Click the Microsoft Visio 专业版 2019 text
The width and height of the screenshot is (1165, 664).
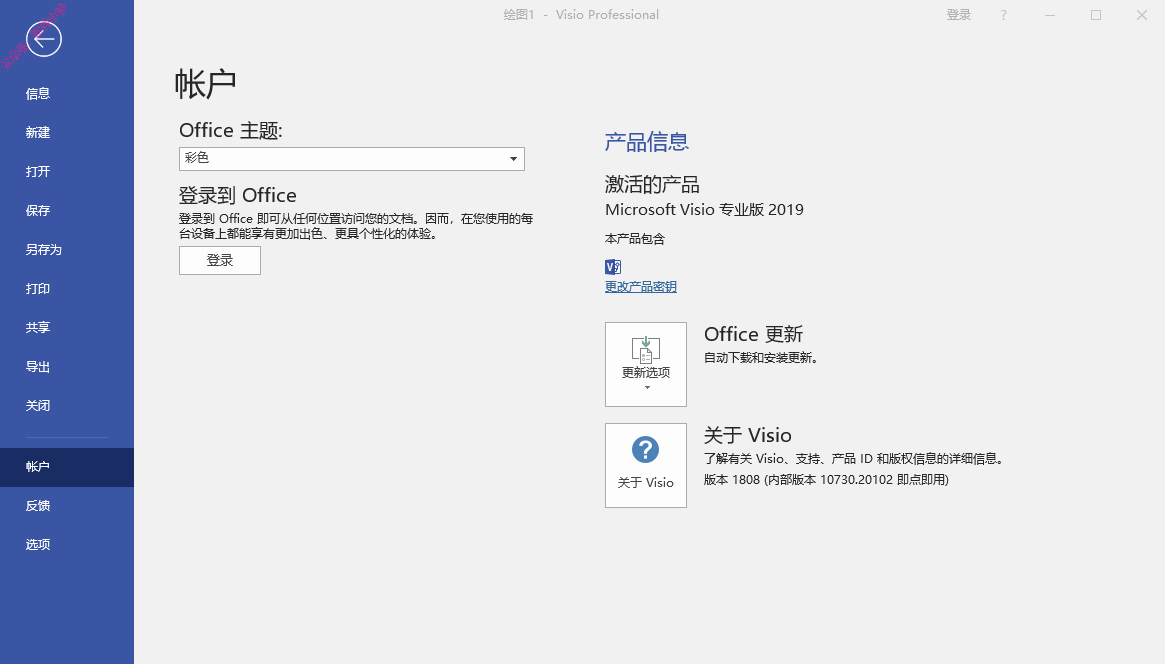click(704, 209)
